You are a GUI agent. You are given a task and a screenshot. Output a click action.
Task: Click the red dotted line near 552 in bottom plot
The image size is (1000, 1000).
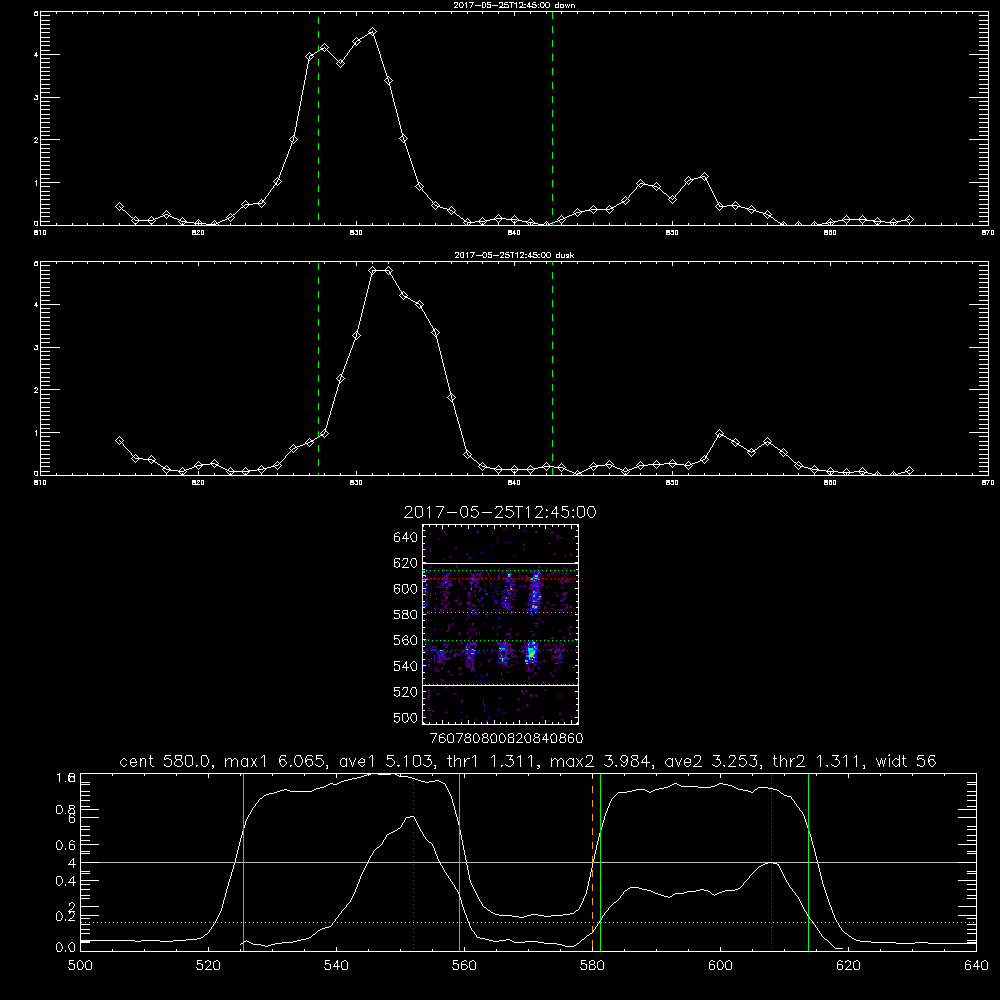pyautogui.click(x=413, y=862)
